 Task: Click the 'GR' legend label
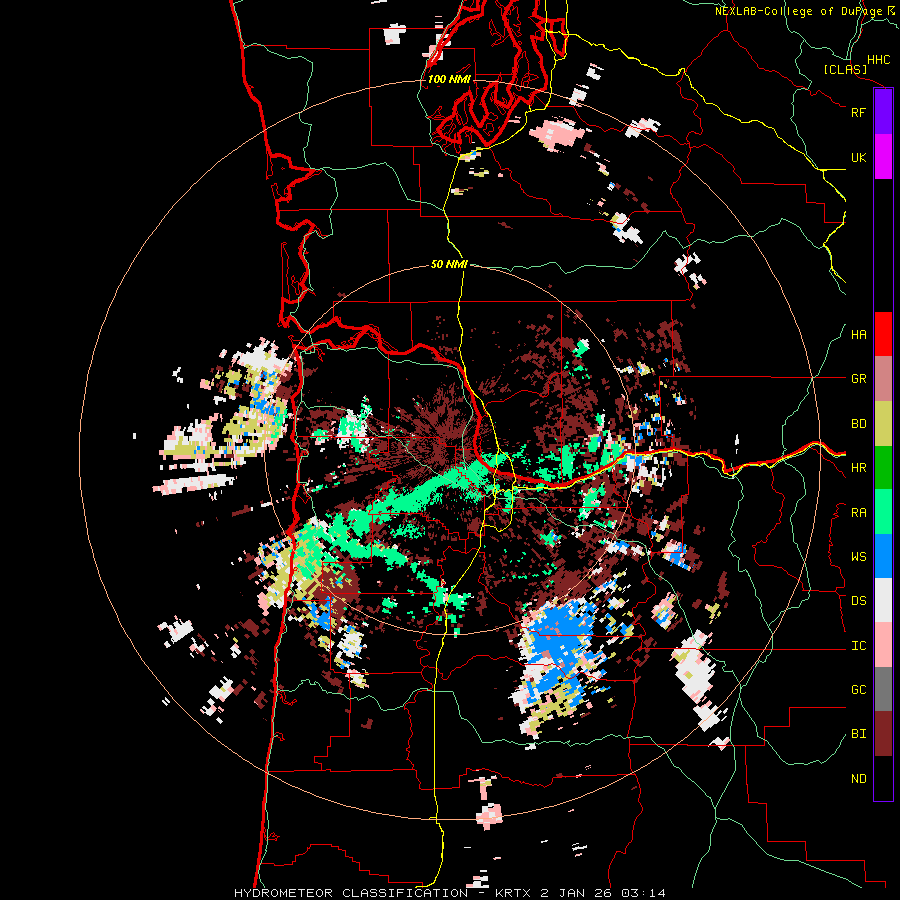tap(858, 379)
